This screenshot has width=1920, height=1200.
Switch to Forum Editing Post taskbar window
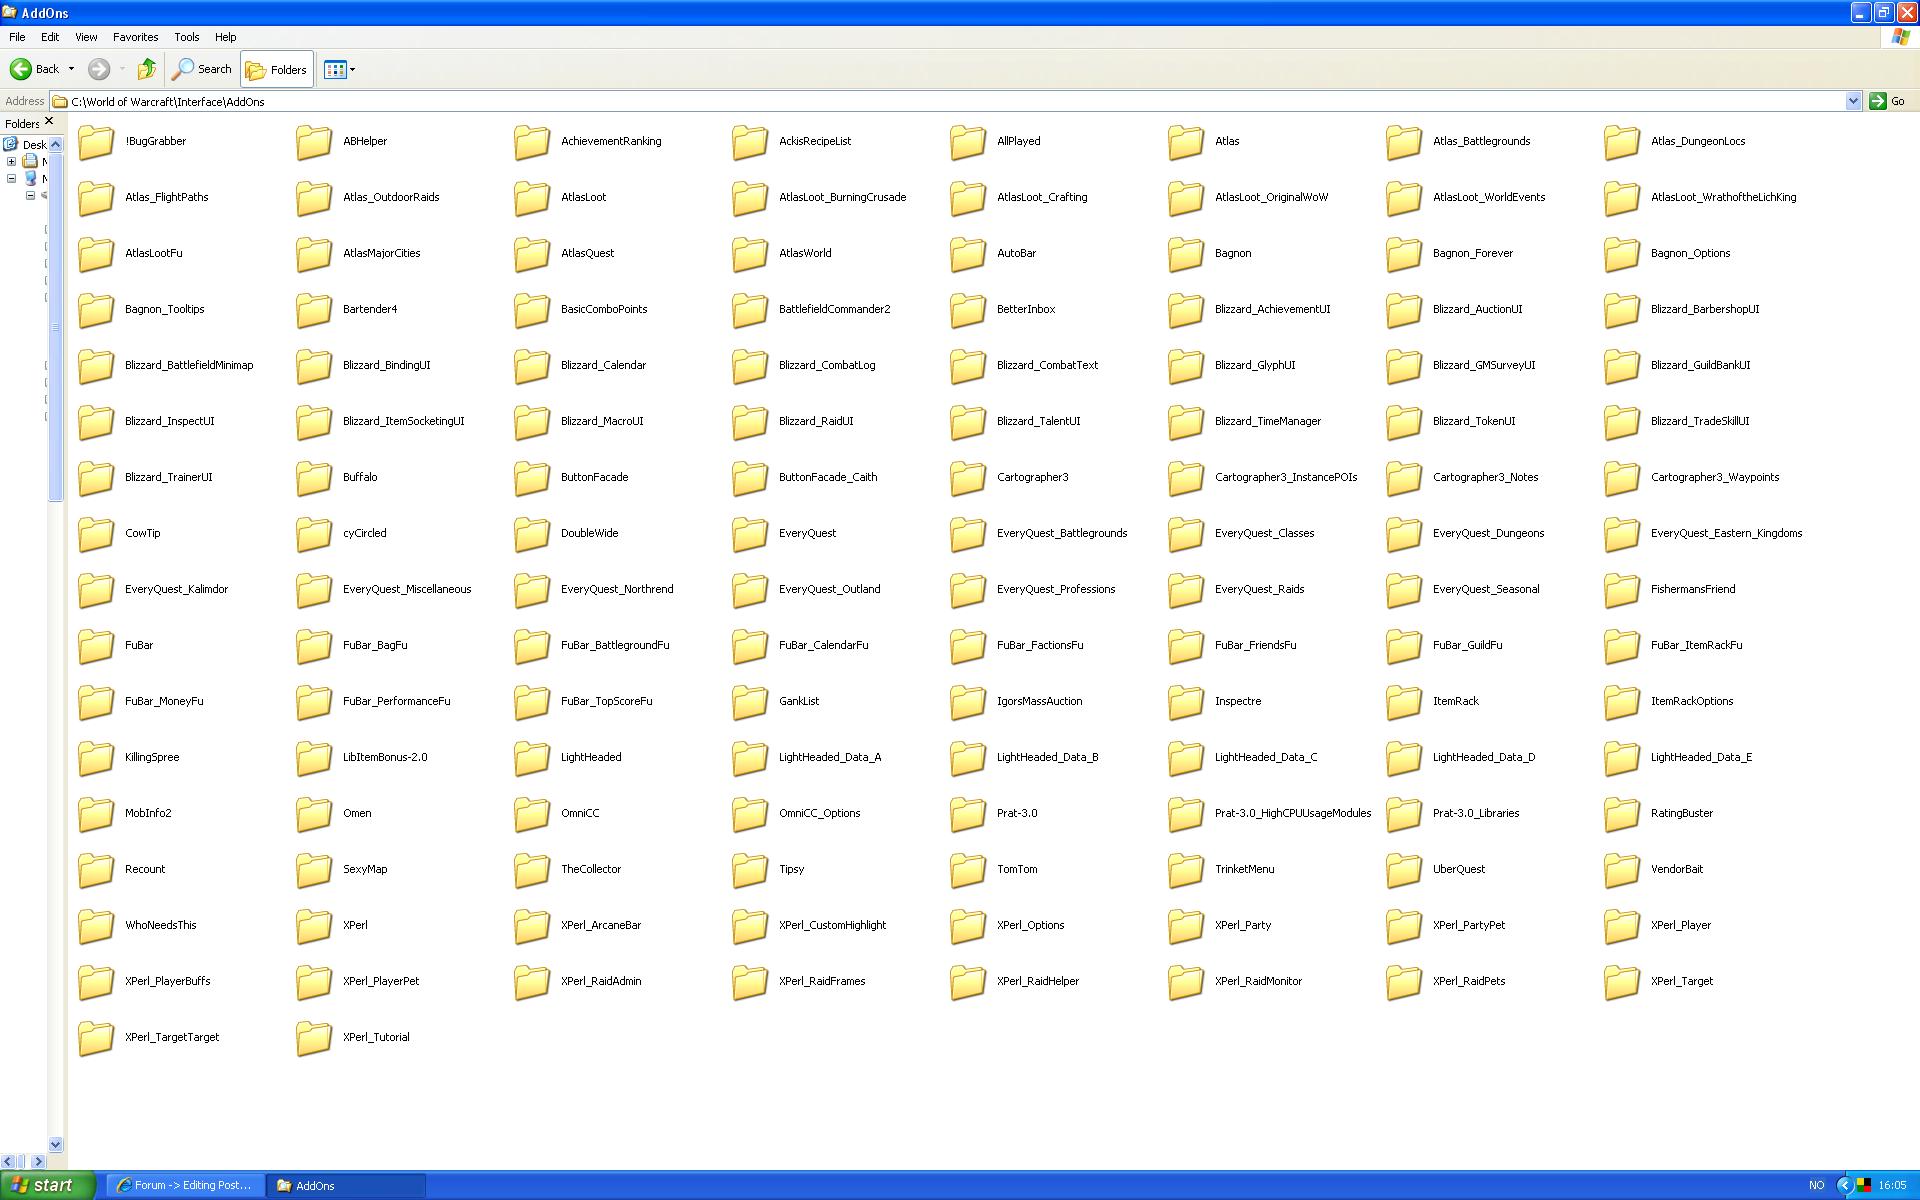pyautogui.click(x=185, y=1185)
